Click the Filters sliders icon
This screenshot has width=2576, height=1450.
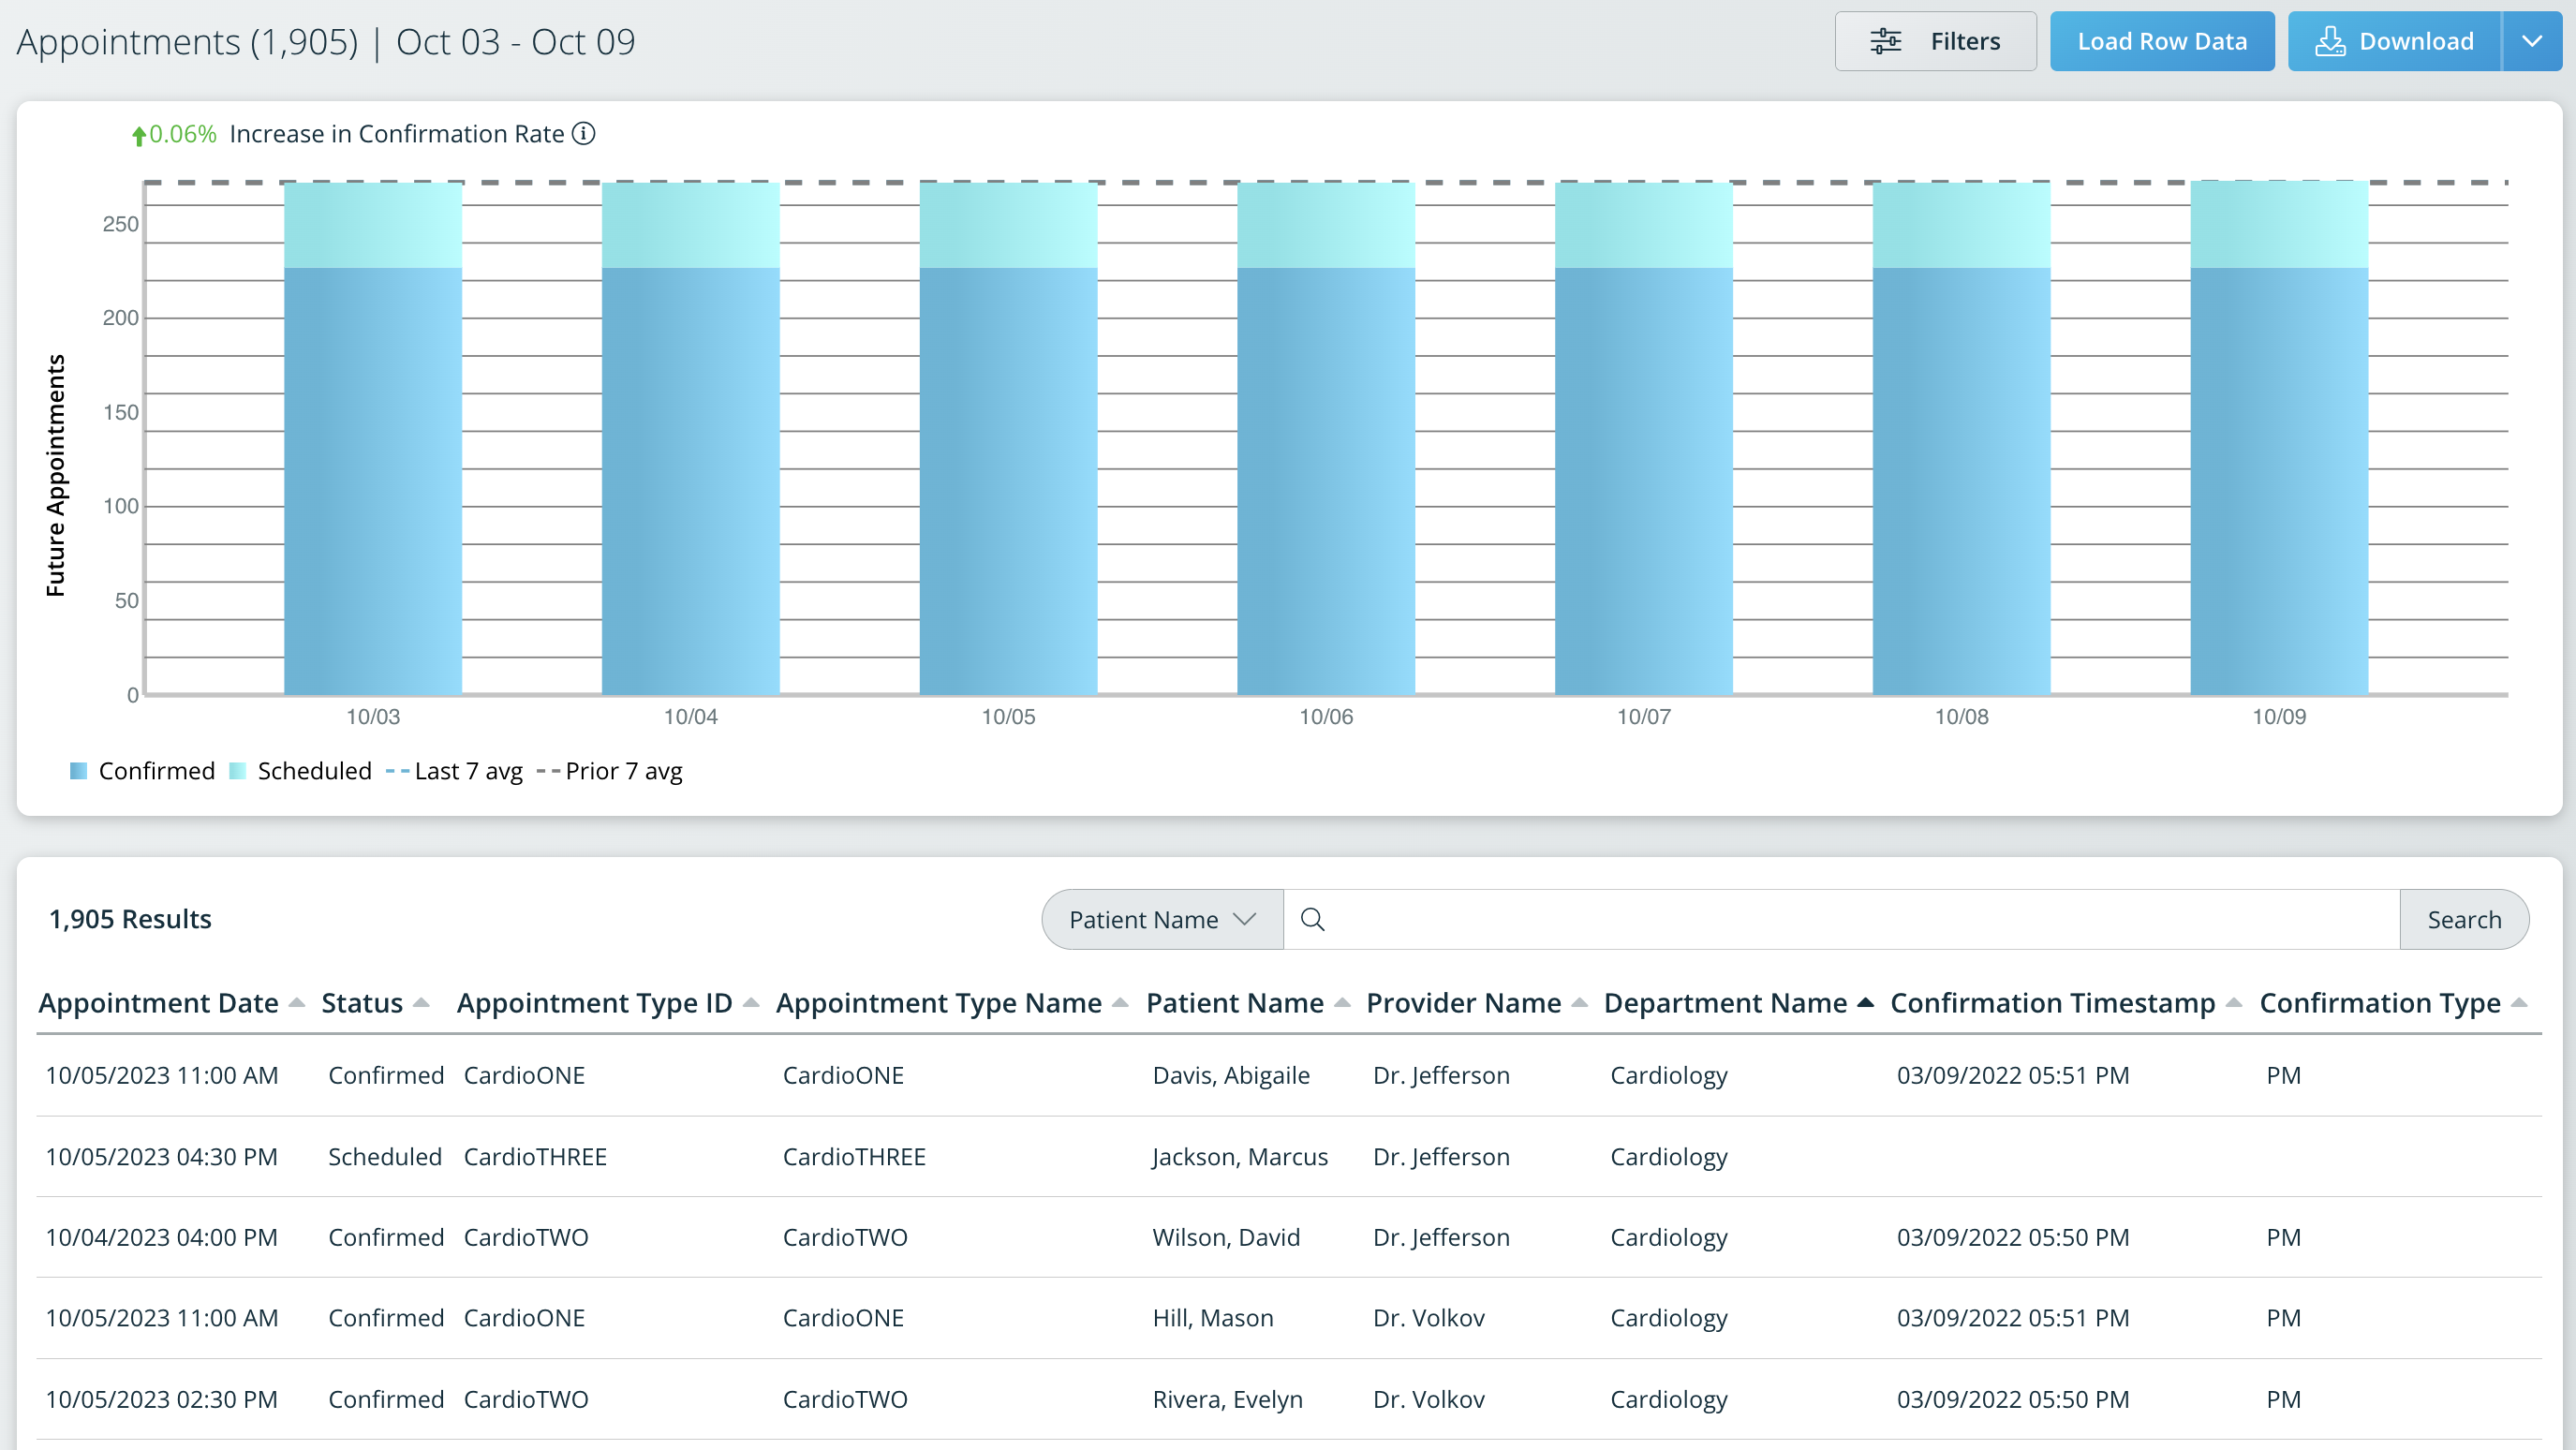pos(1885,41)
